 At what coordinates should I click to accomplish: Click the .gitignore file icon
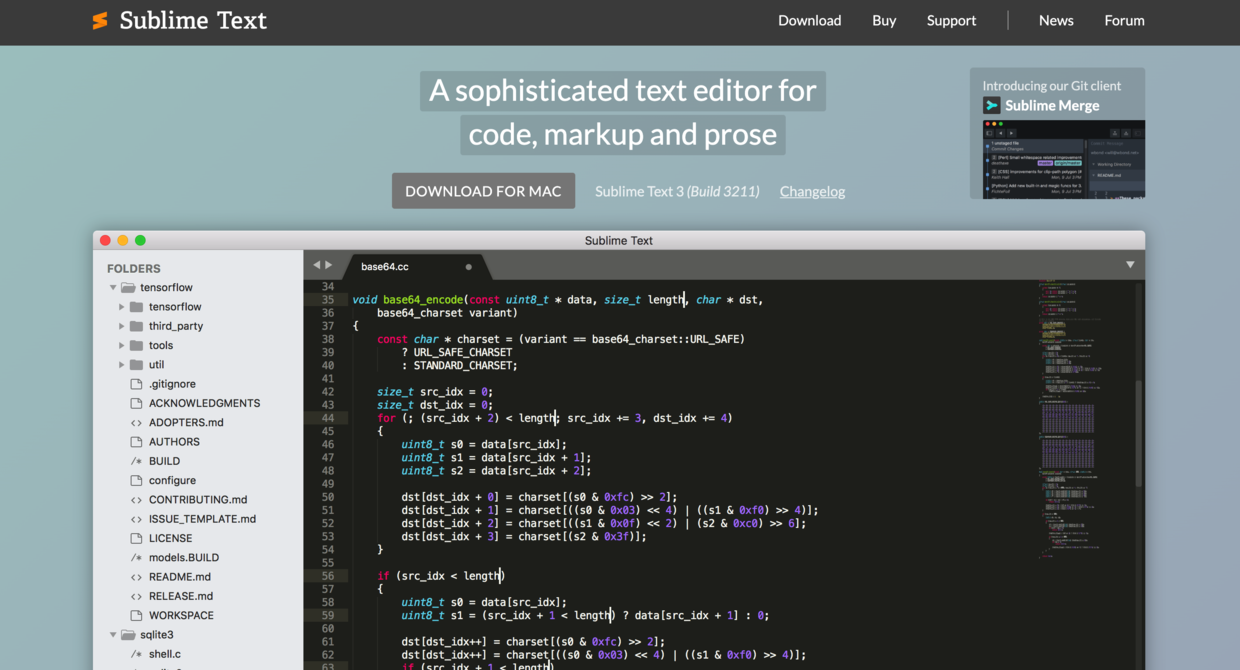136,383
